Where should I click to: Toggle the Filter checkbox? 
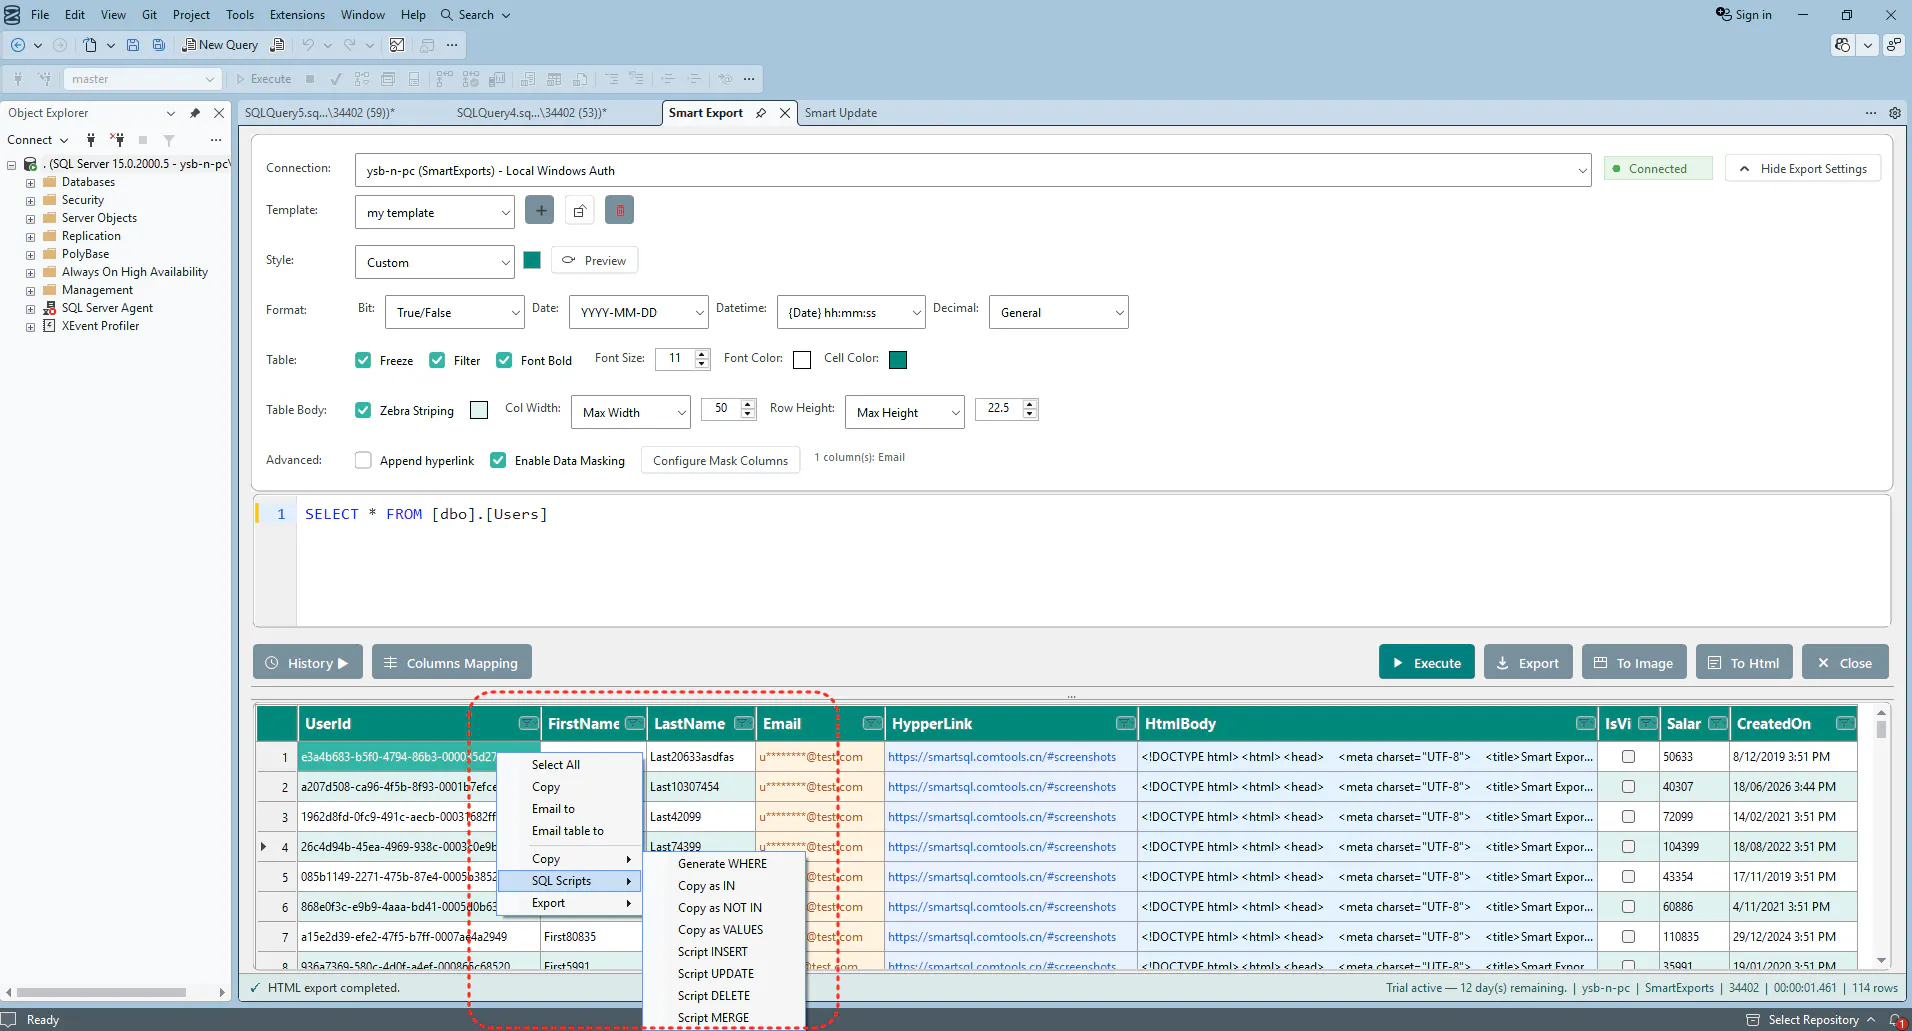click(437, 360)
